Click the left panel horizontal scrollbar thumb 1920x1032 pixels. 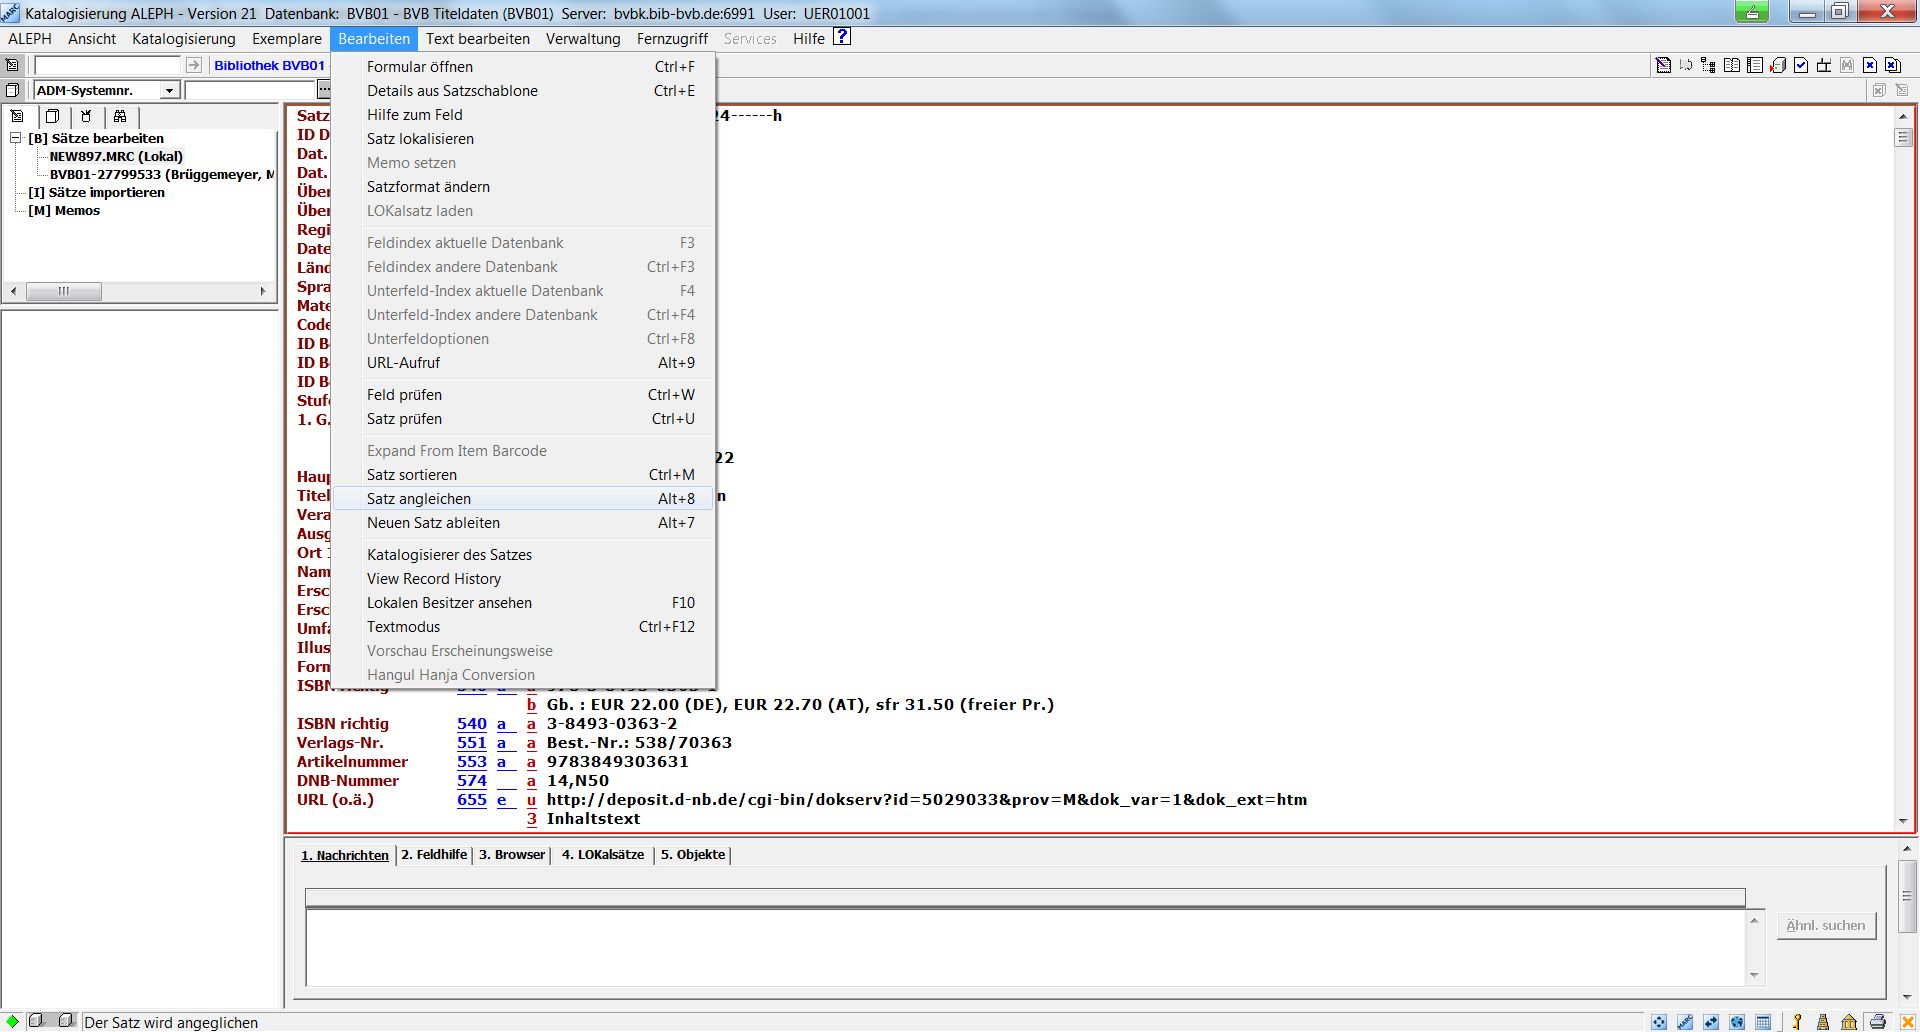pyautogui.click(x=64, y=292)
